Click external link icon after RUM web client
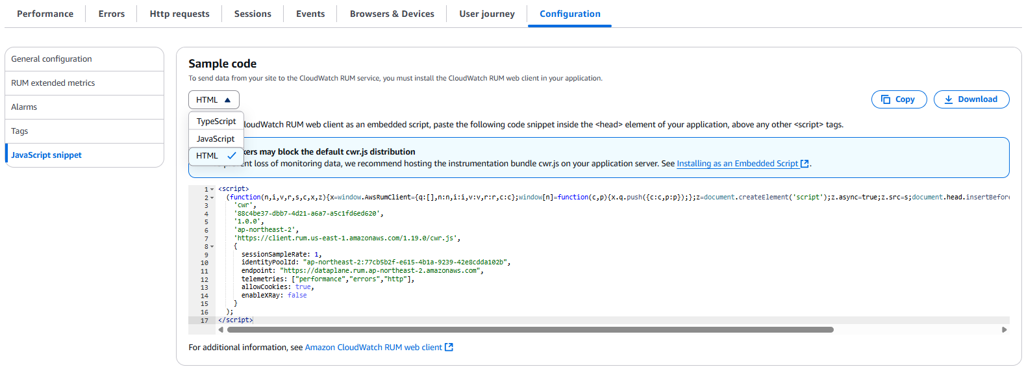The width and height of the screenshot is (1024, 369). (449, 347)
